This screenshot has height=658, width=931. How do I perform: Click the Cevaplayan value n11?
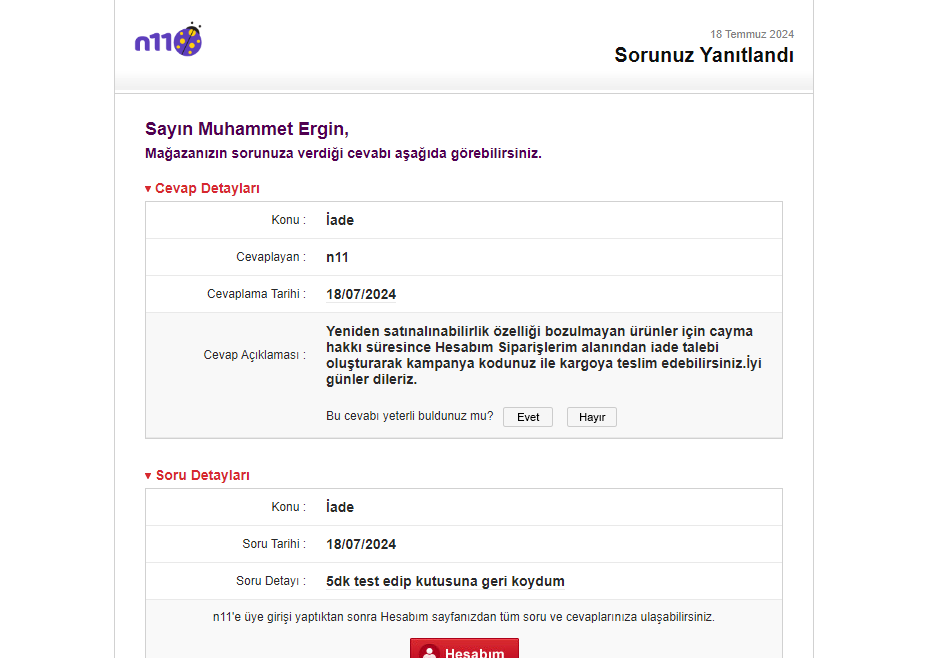337,257
